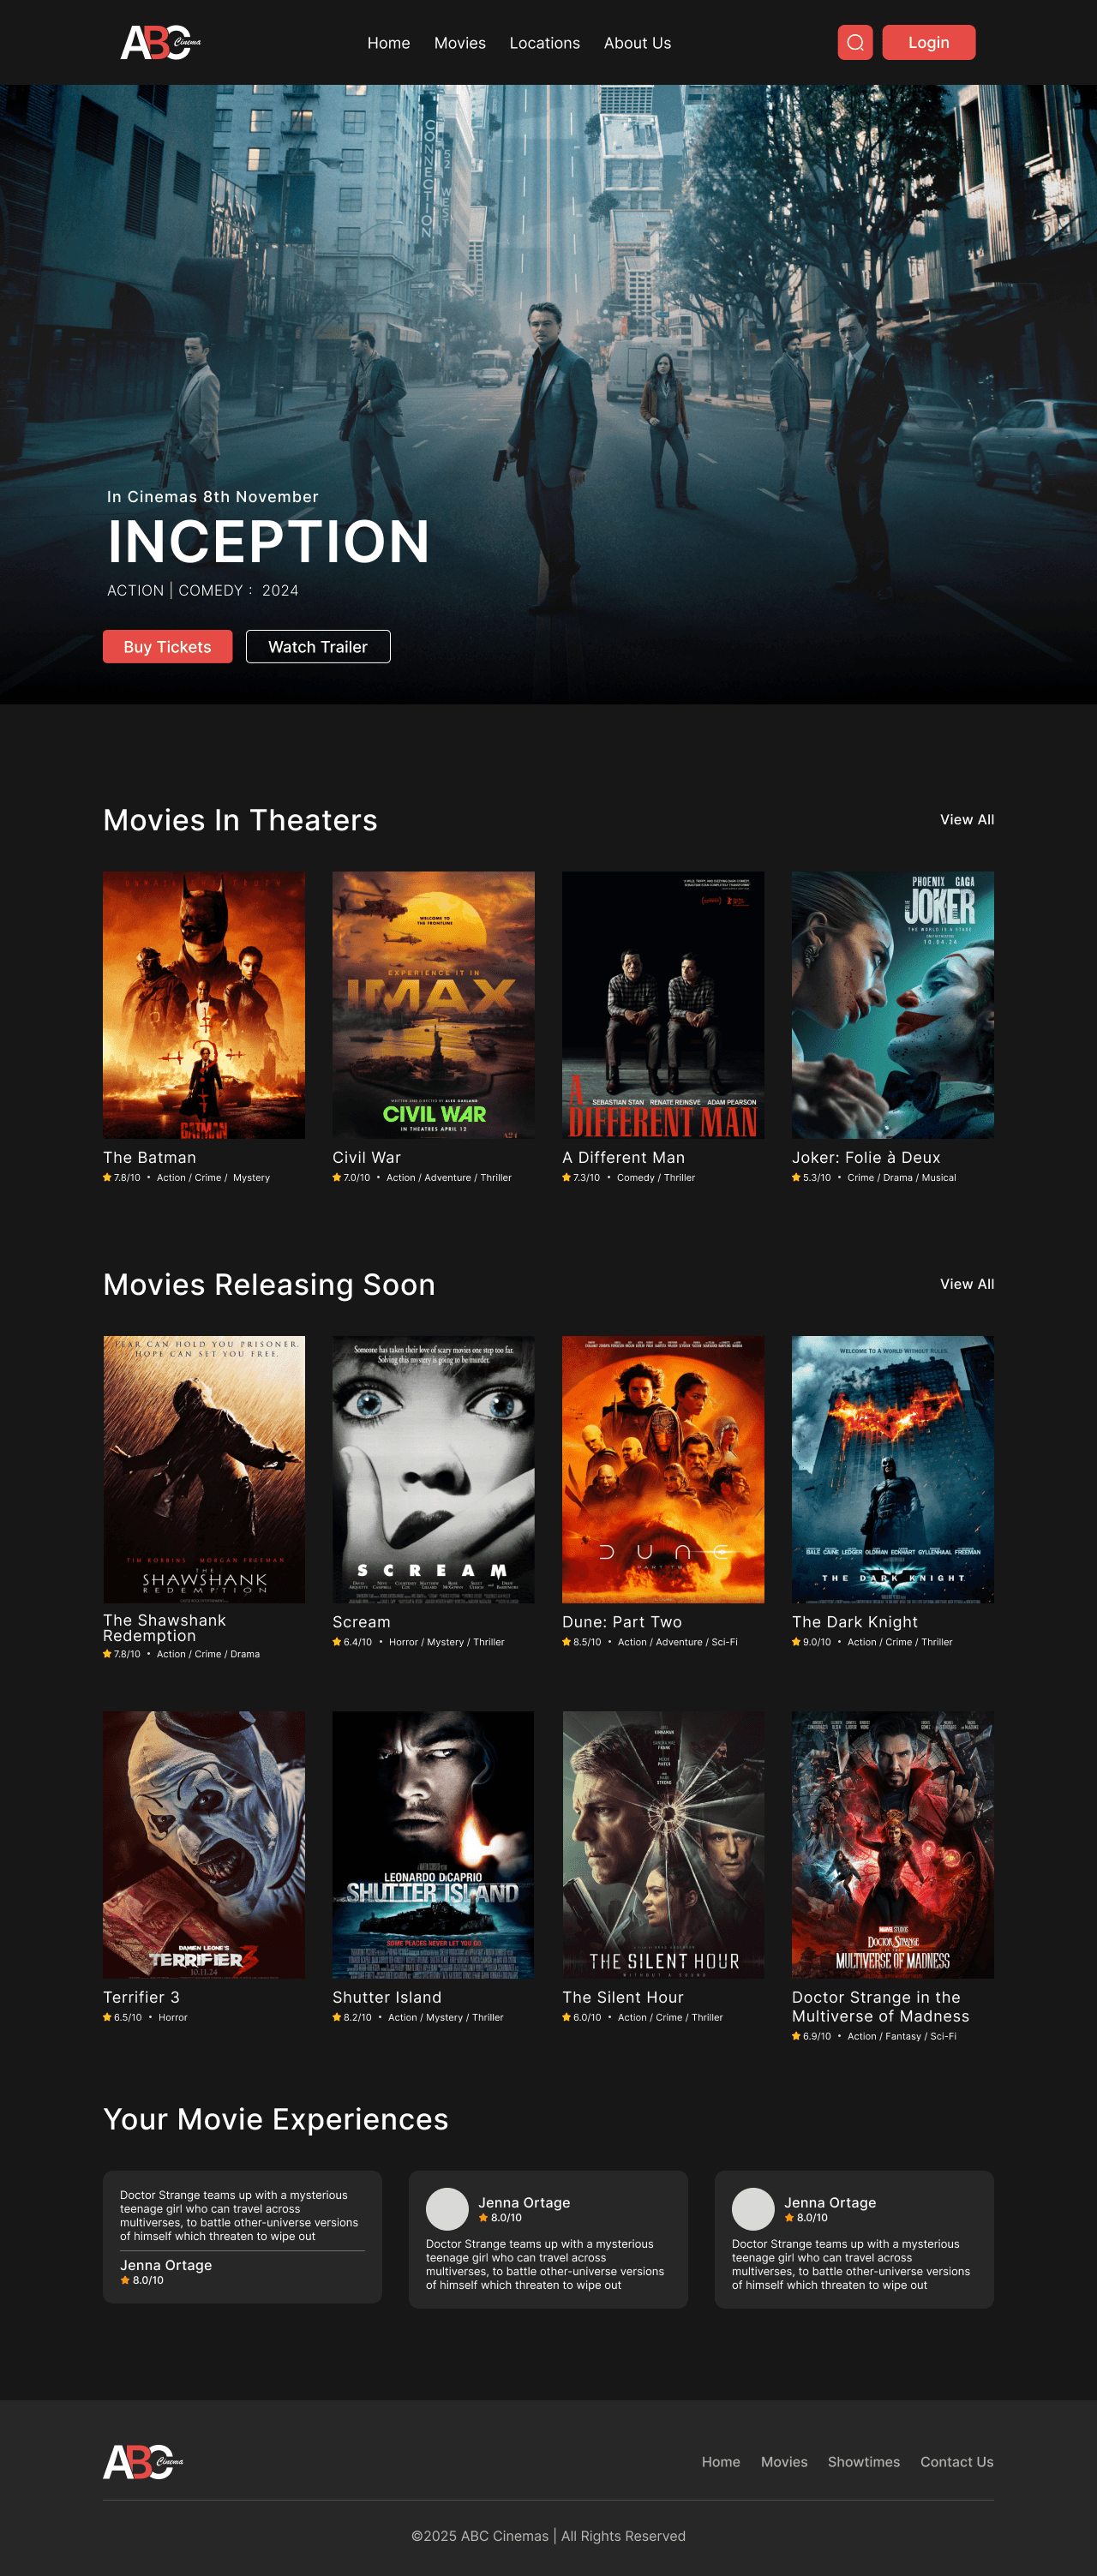Click the Shutter Island title text
This screenshot has height=2576, width=1097.
pyautogui.click(x=387, y=1997)
